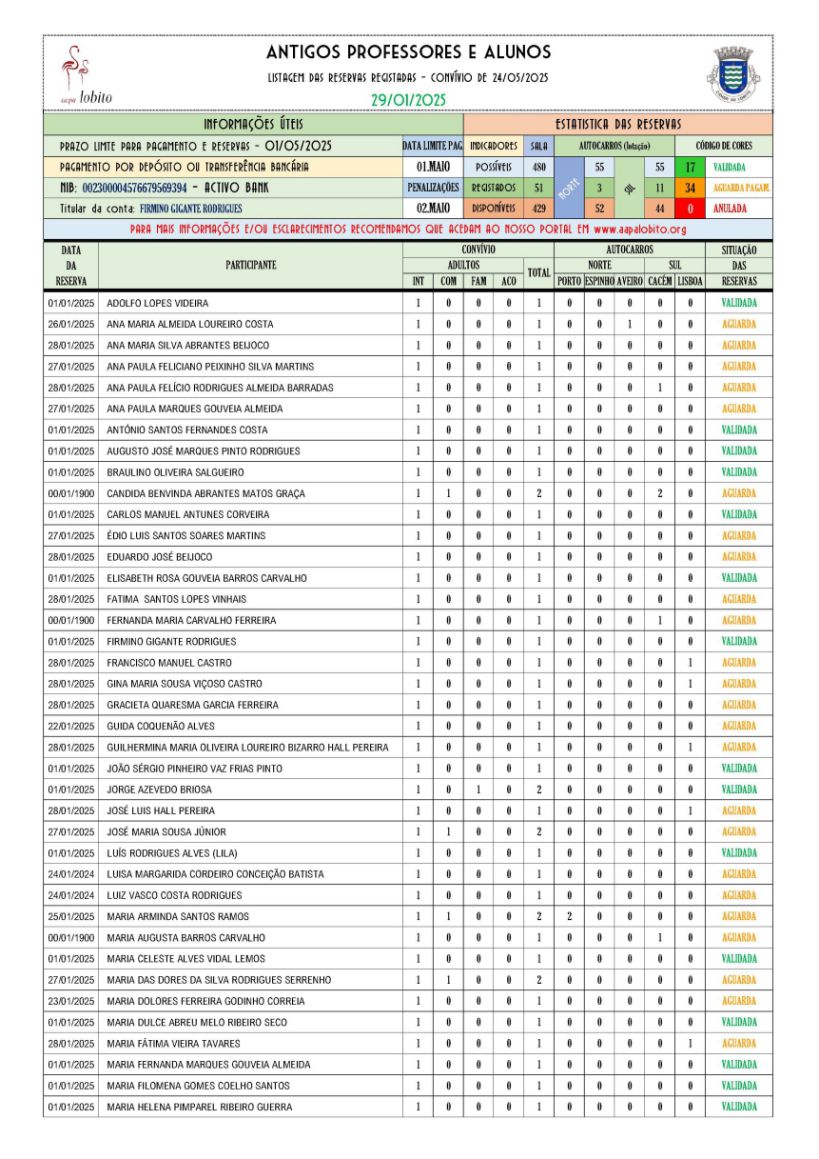Select 'GUIDA COQUENÃO ALVES' participant name
Viewport: 819px width, 1159px height.
[160, 727]
